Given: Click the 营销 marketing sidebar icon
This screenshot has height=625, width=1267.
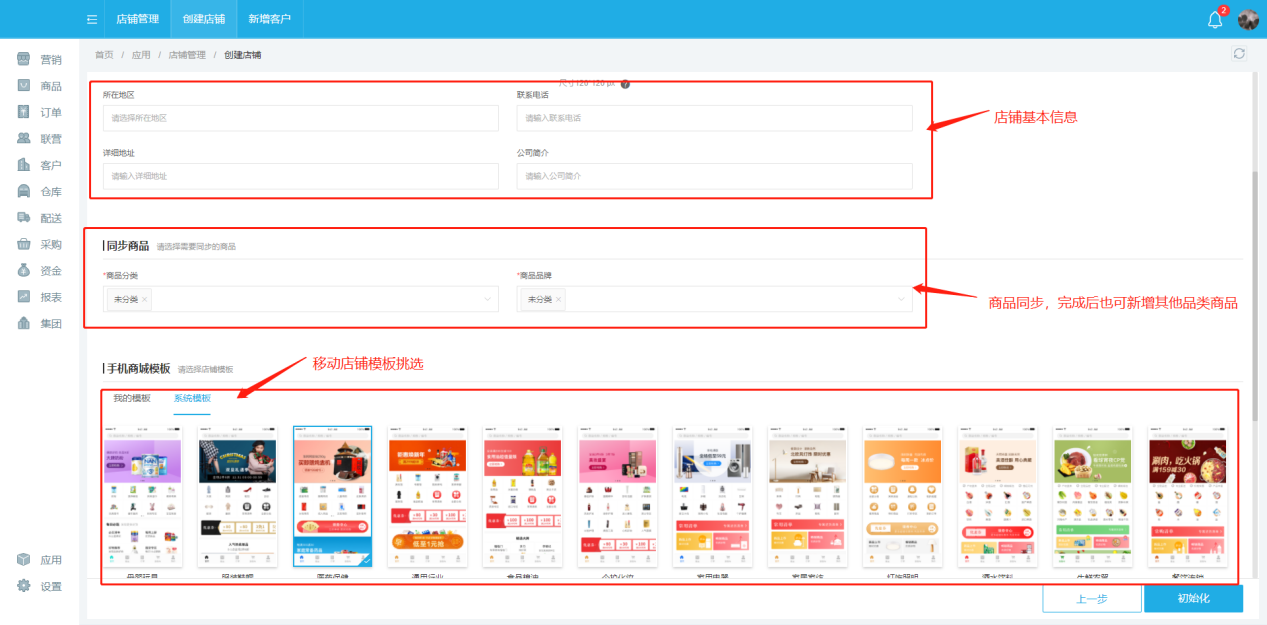Looking at the screenshot, I should (24, 60).
